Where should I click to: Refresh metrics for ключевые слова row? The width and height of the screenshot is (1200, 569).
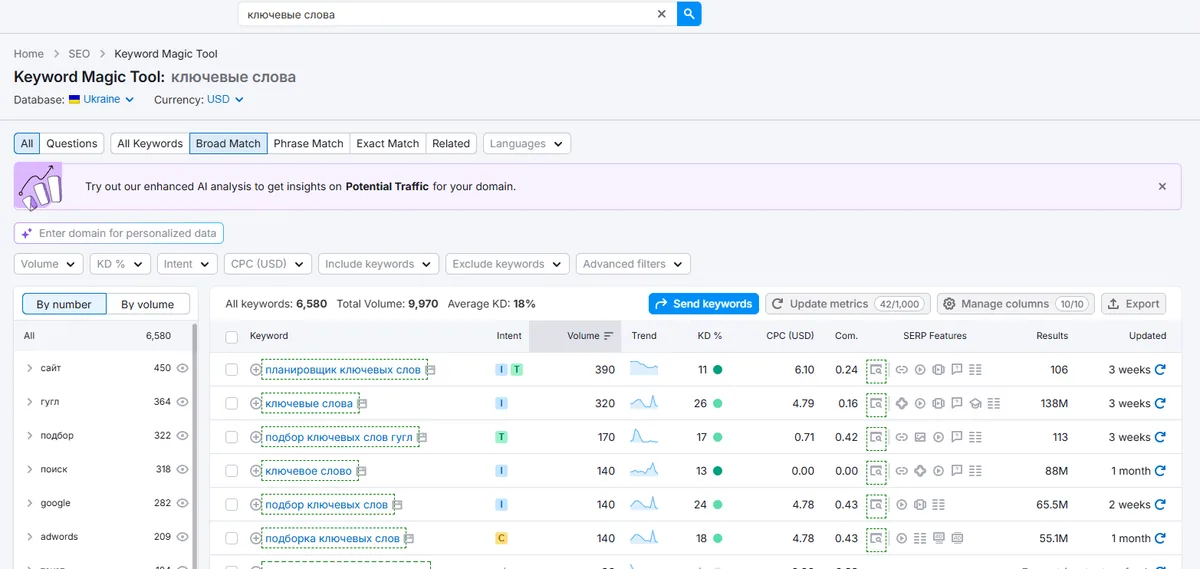[1160, 404]
